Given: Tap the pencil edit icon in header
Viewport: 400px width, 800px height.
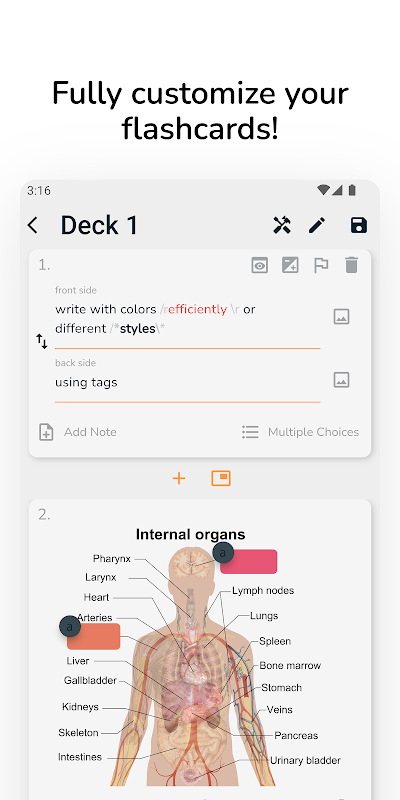Looking at the screenshot, I should (317, 225).
